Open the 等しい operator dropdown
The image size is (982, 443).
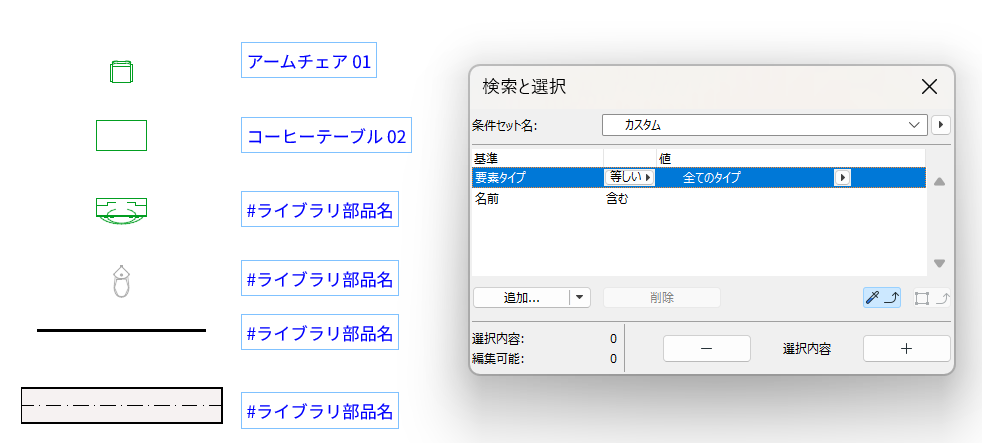629,177
